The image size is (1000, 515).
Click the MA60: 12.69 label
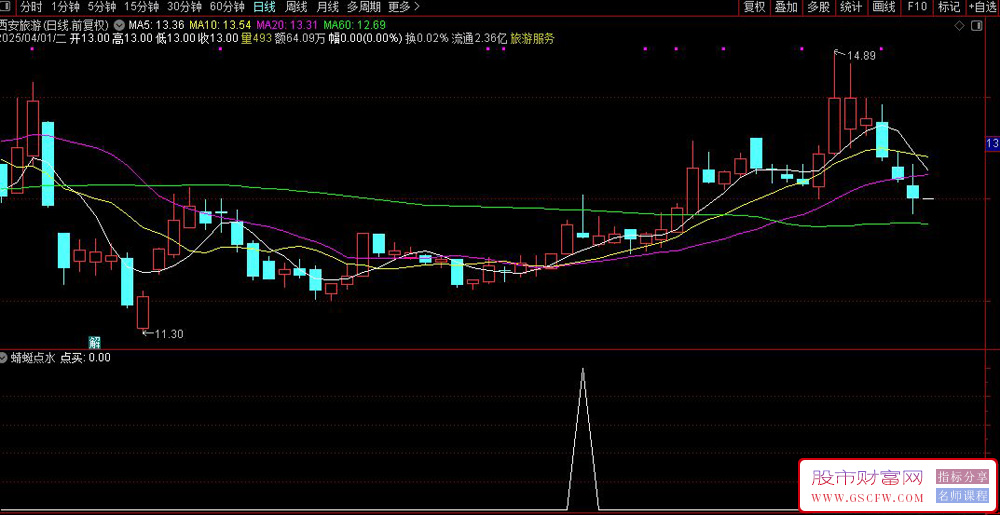355,25
